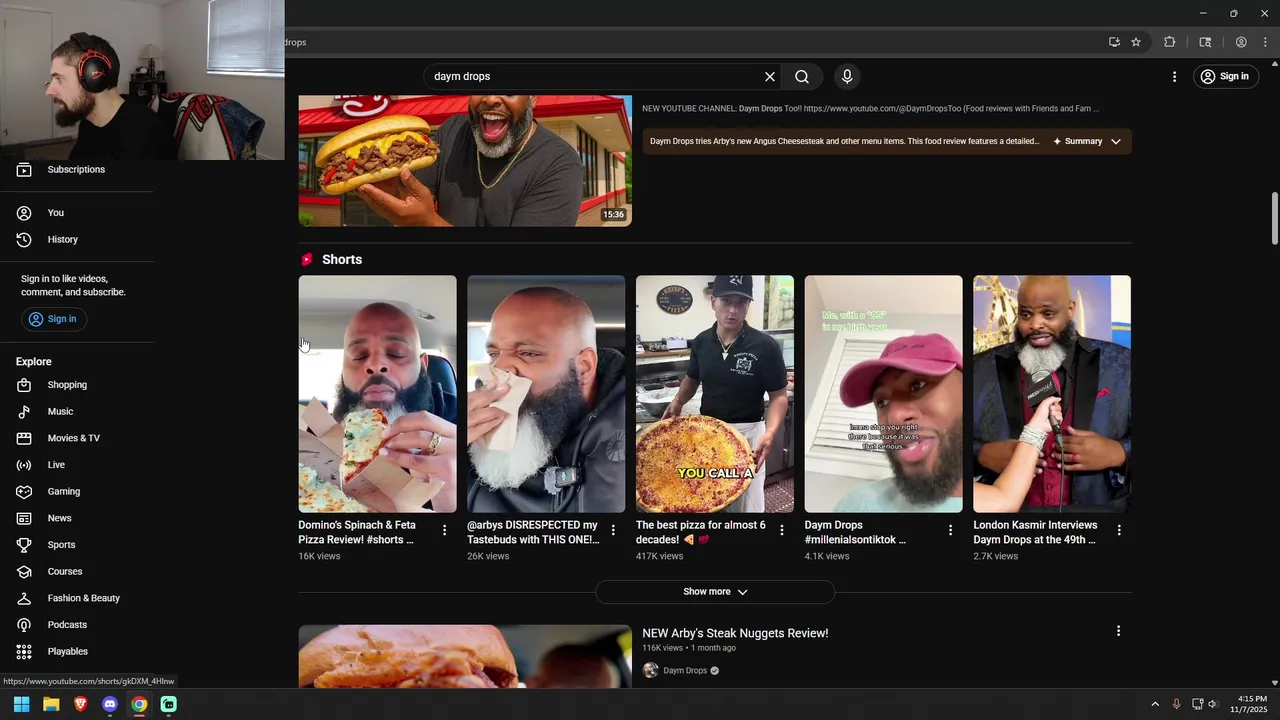Open Courses in Explore section
This screenshot has width=1280, height=720.
pyautogui.click(x=76, y=572)
